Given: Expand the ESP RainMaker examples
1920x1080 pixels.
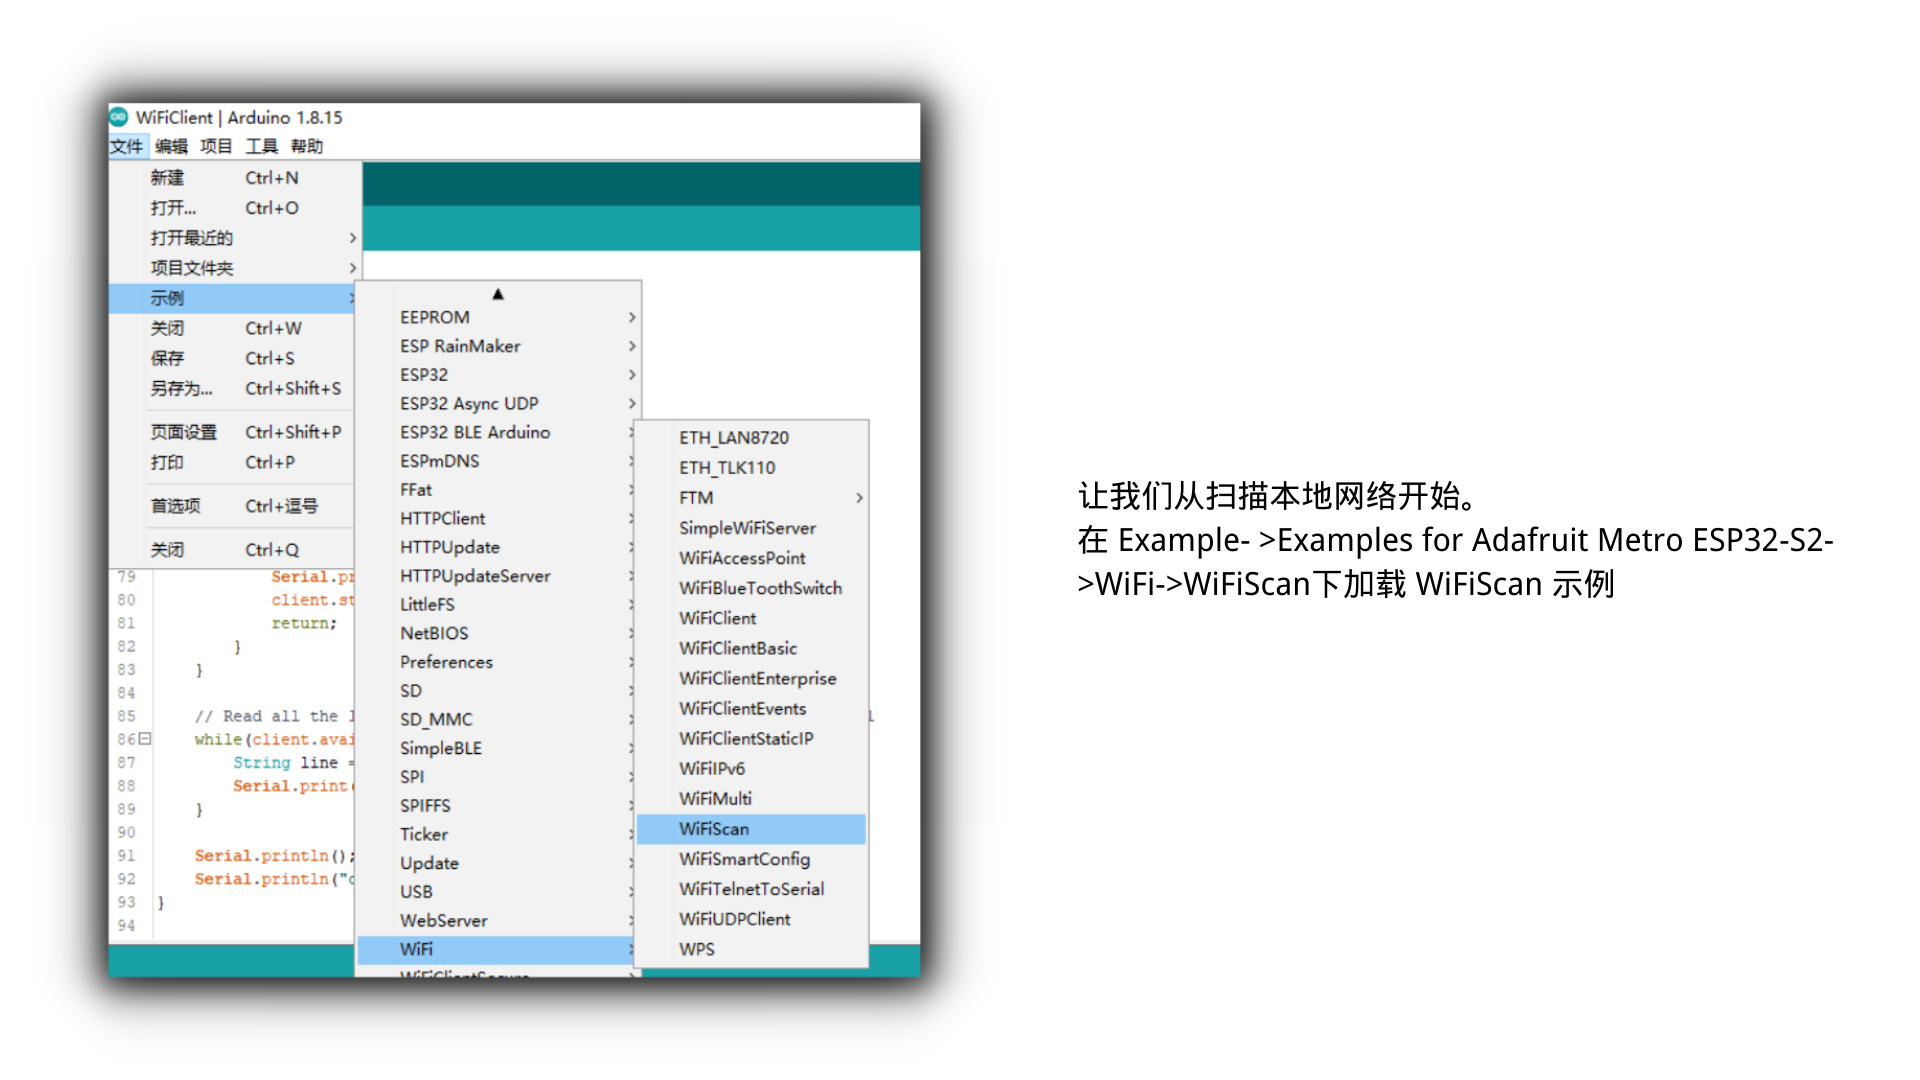Looking at the screenshot, I should tap(498, 346).
